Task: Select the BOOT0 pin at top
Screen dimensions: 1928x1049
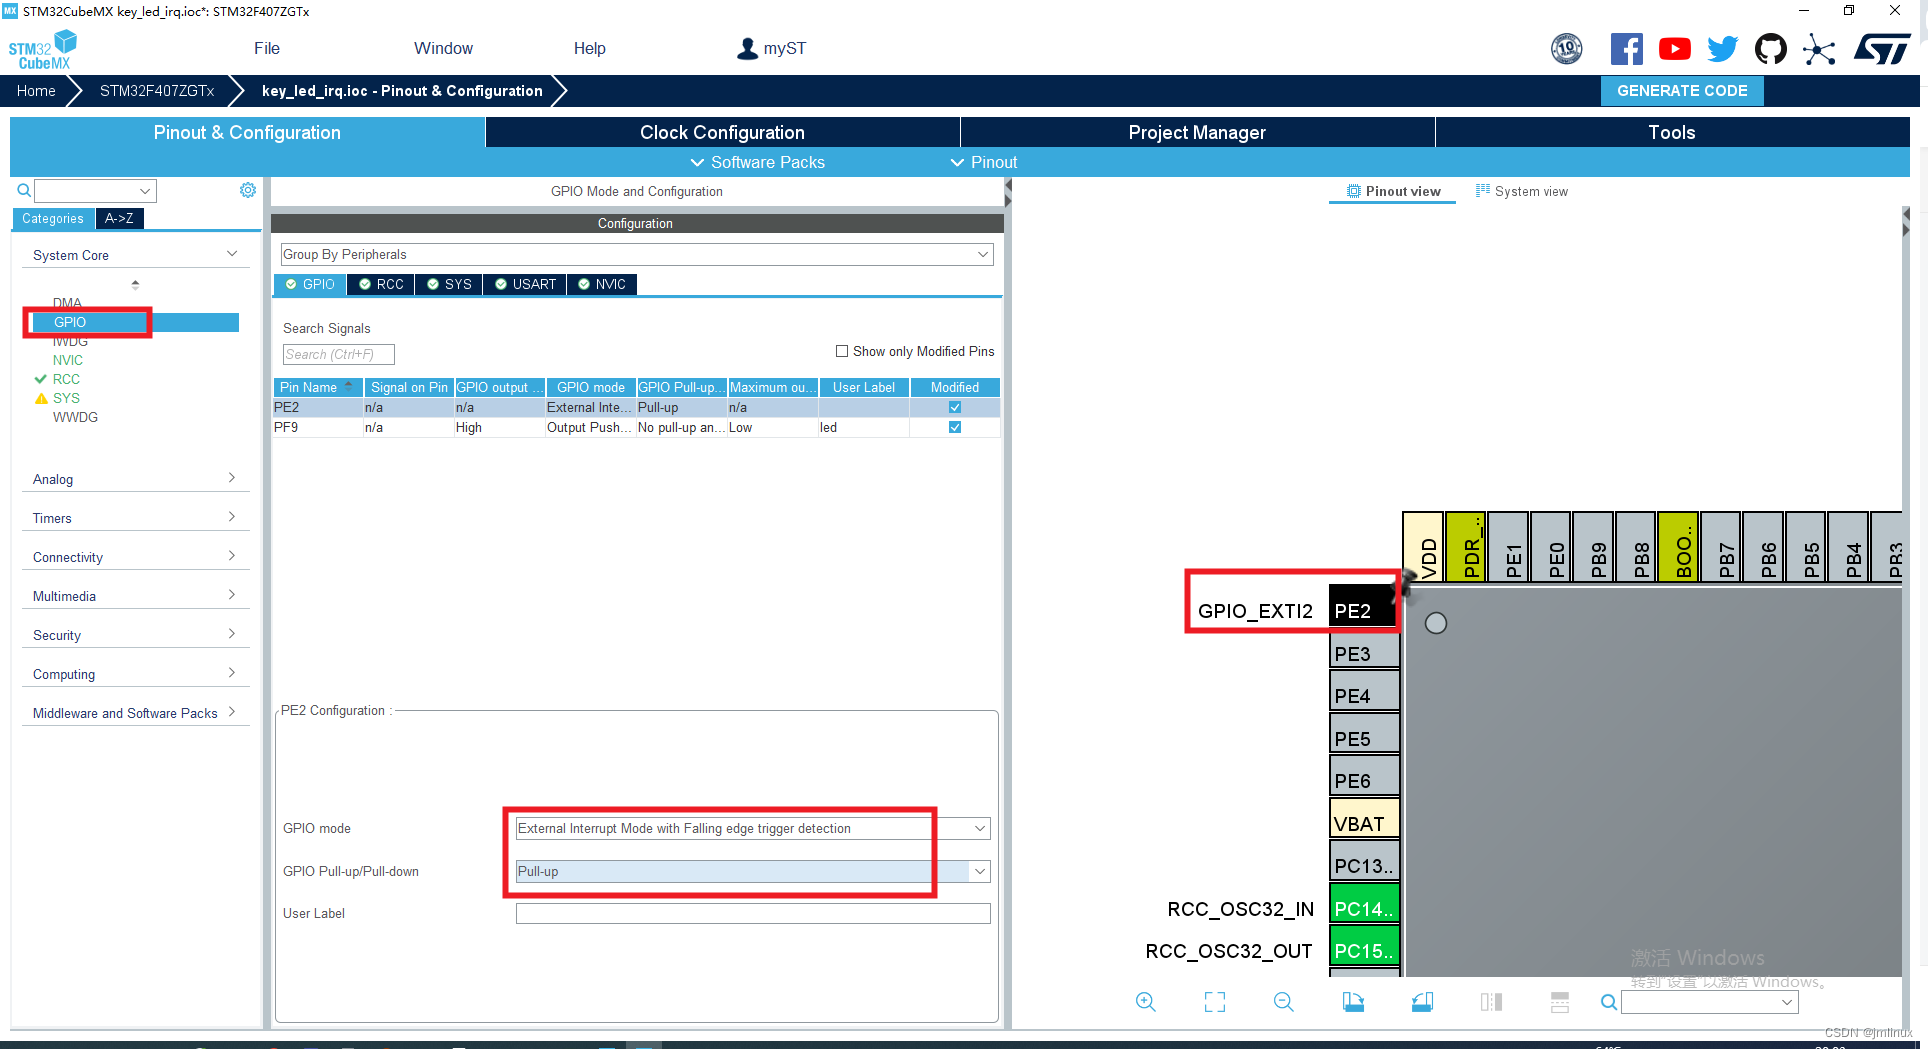Action: tap(1679, 546)
